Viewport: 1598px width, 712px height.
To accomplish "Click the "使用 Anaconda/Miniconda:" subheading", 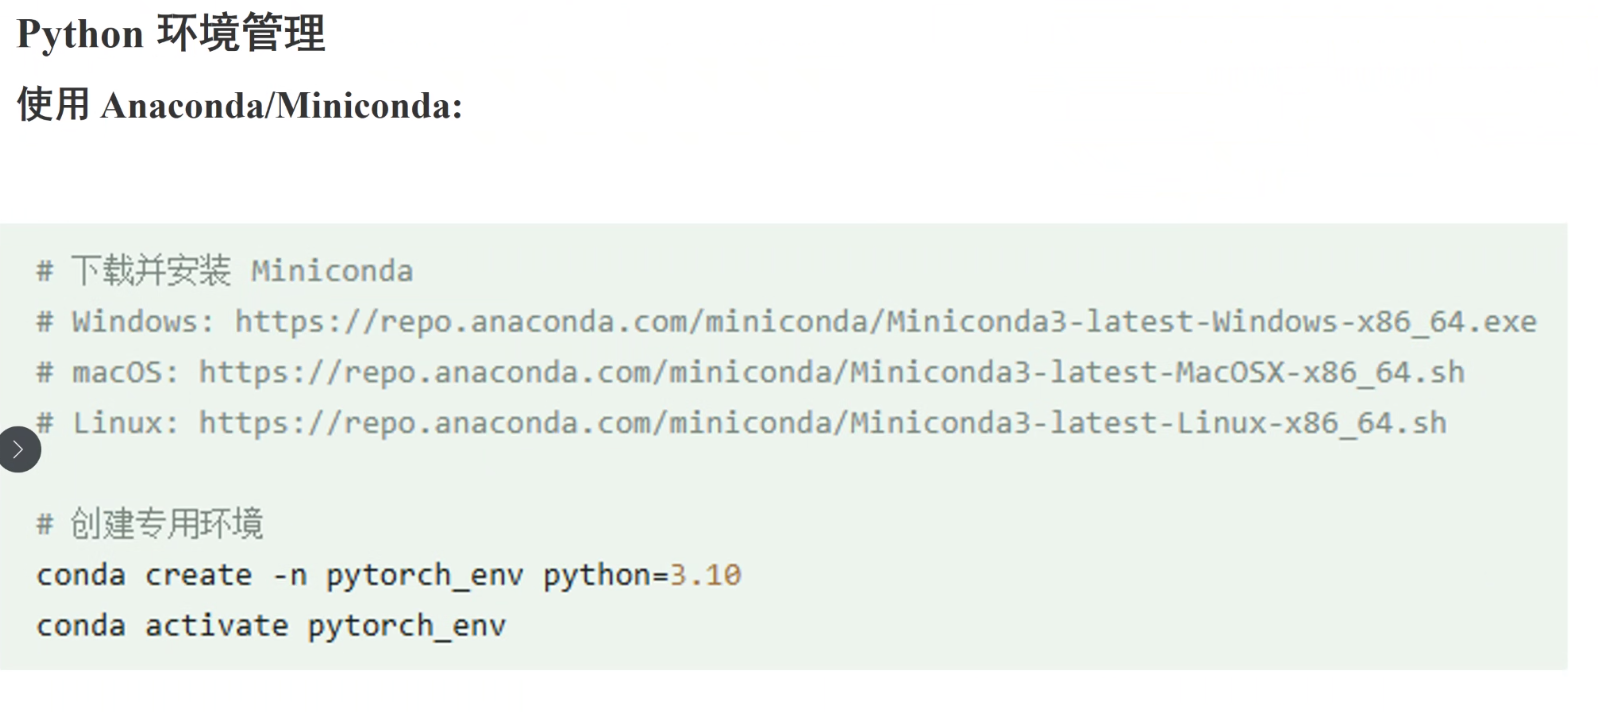I will [240, 105].
